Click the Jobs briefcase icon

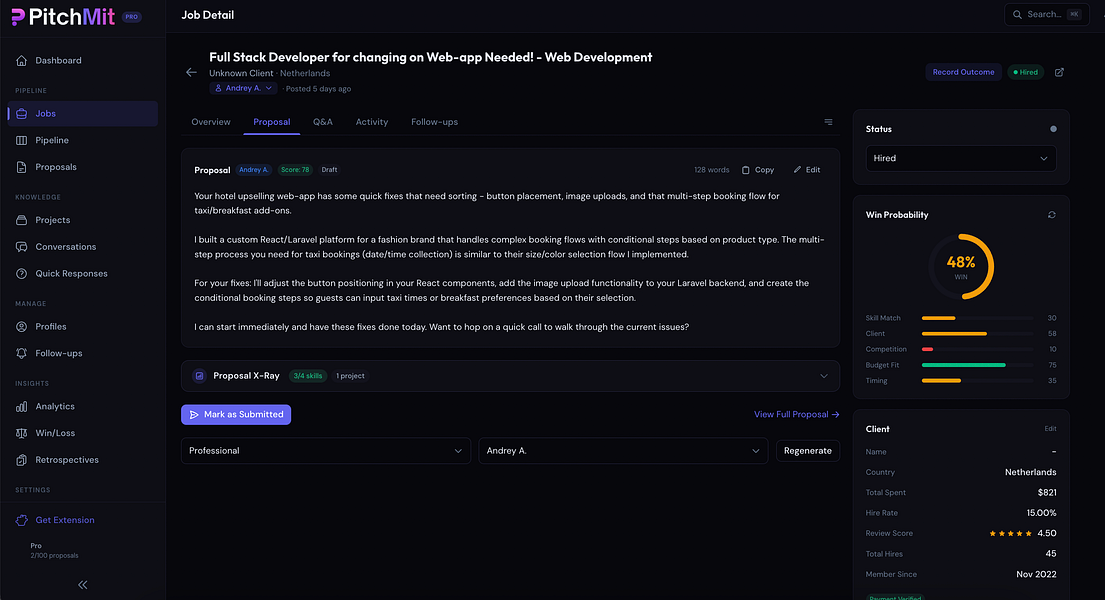click(x=22, y=114)
